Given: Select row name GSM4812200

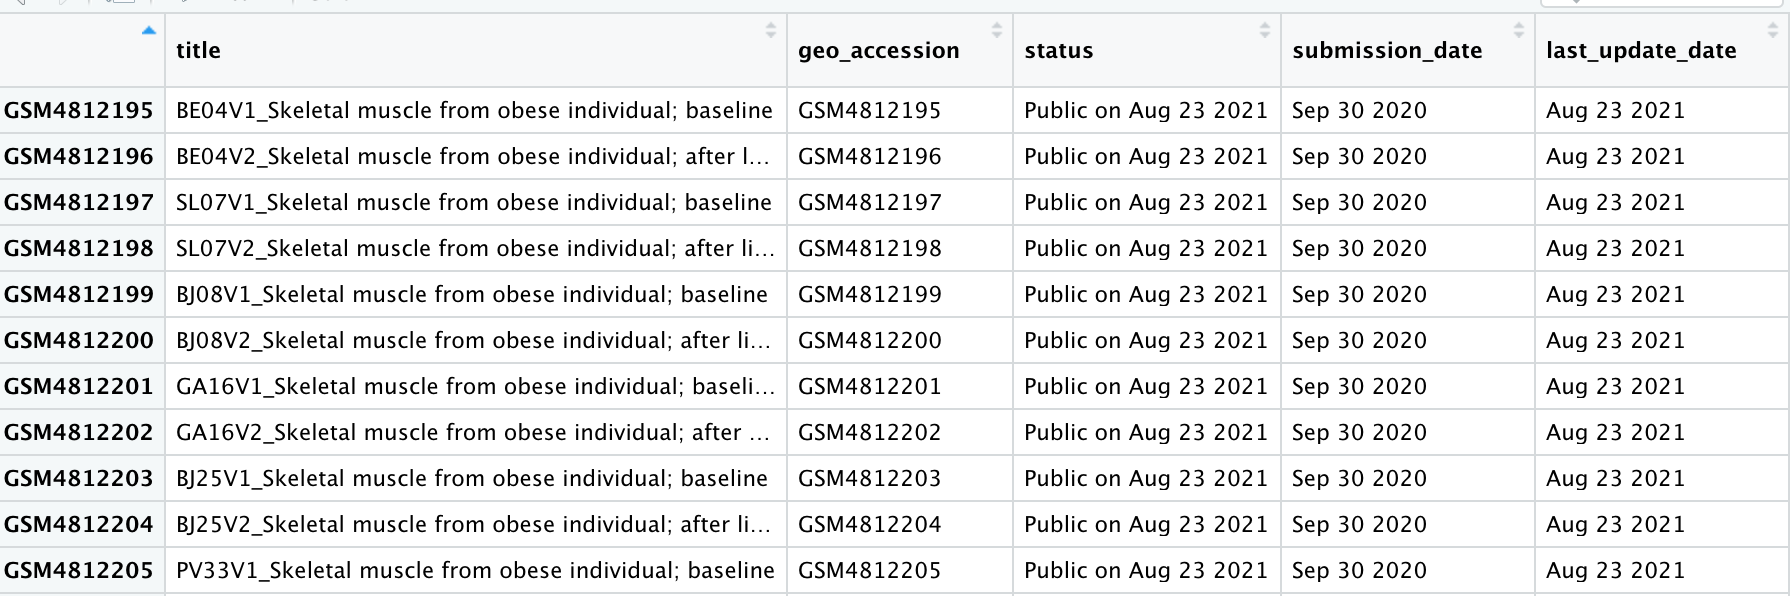Looking at the screenshot, I should coord(79,341).
